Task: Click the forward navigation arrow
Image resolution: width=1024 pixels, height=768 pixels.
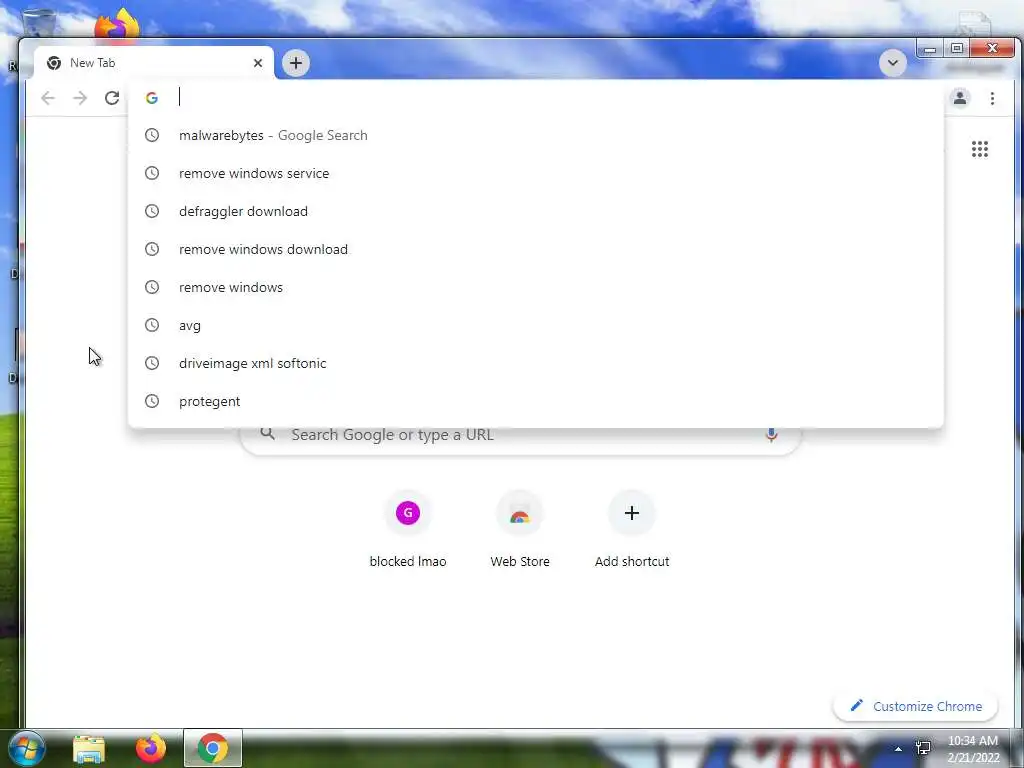Action: [x=80, y=98]
